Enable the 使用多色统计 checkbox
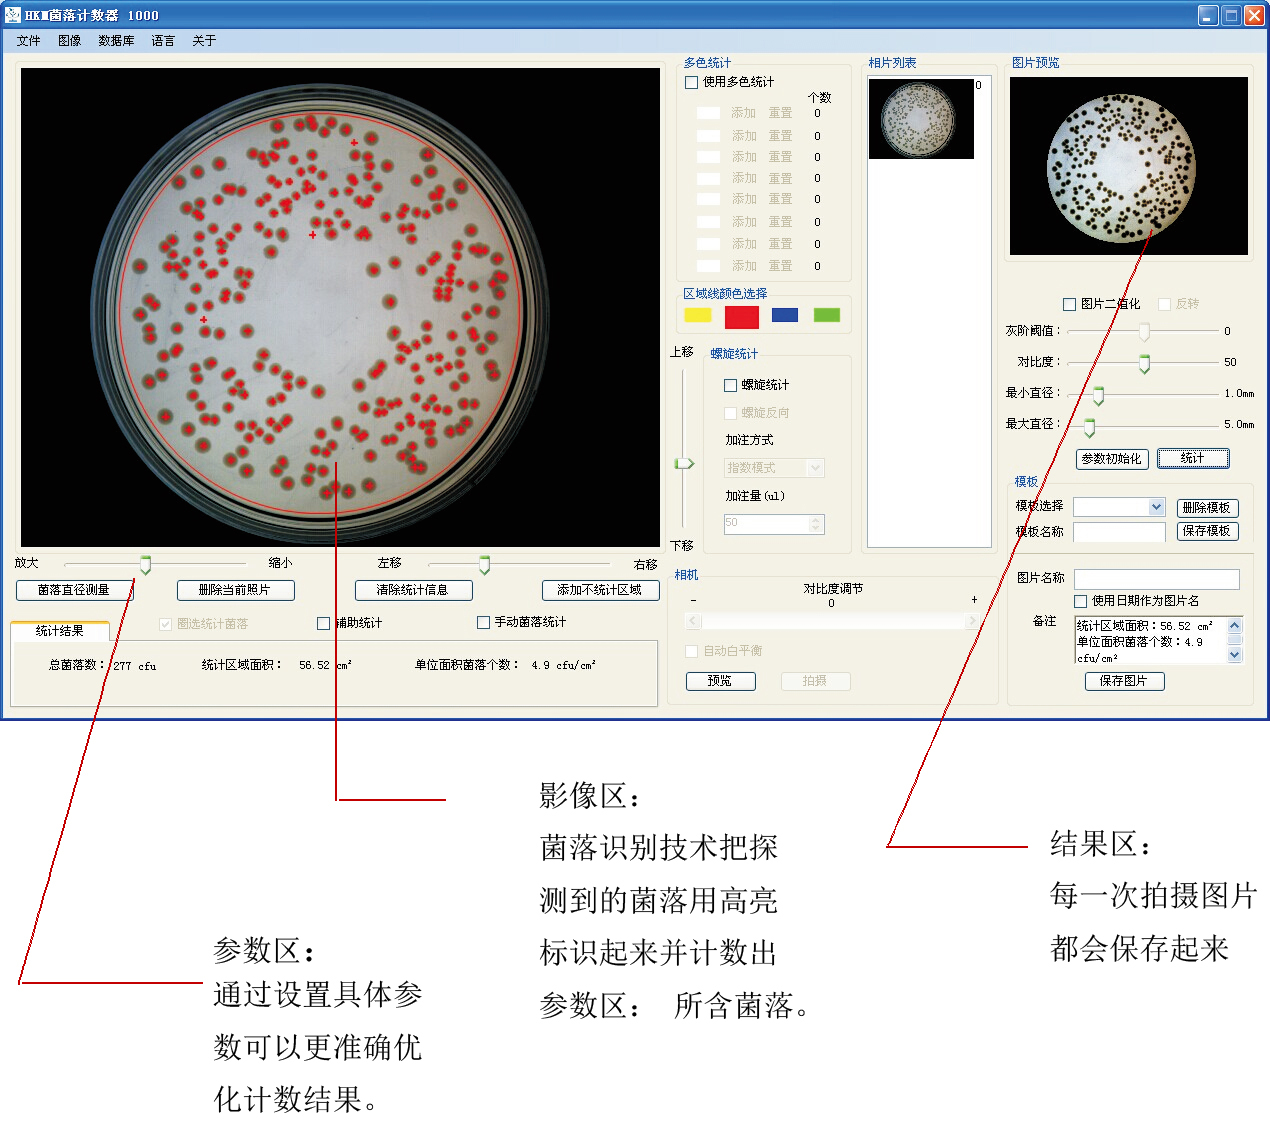The height and width of the screenshot is (1136, 1270). pyautogui.click(x=691, y=82)
